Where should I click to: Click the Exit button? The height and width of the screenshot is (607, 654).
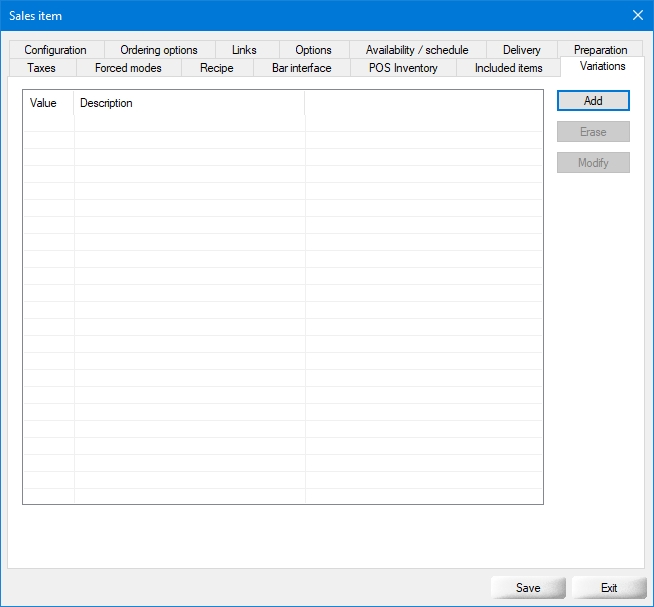pyautogui.click(x=609, y=588)
